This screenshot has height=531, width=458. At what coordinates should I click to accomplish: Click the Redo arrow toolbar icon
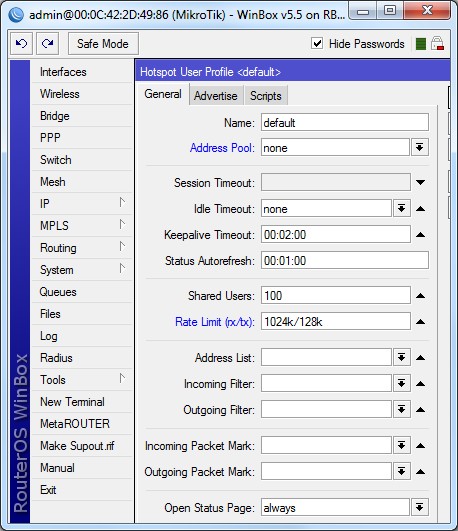point(47,43)
